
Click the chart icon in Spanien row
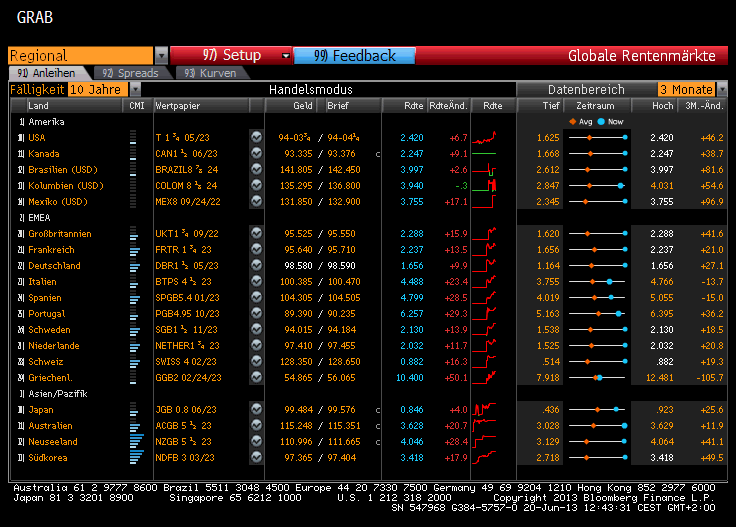pos(256,297)
